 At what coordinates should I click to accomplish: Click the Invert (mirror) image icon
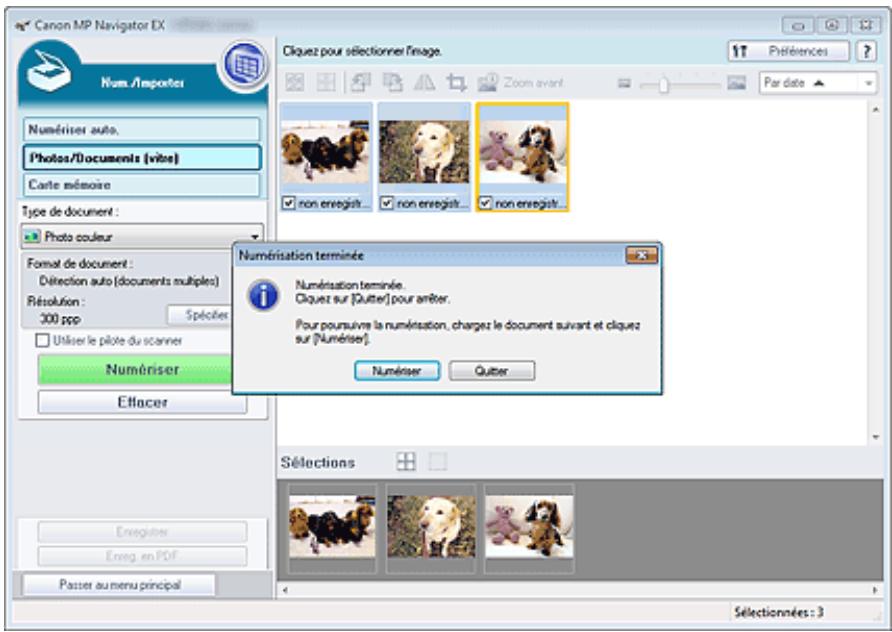click(424, 83)
